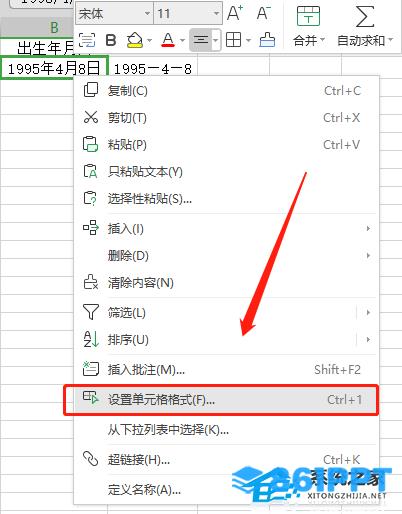
Task: Open the font name dropdown 宋体
Action: pos(114,13)
